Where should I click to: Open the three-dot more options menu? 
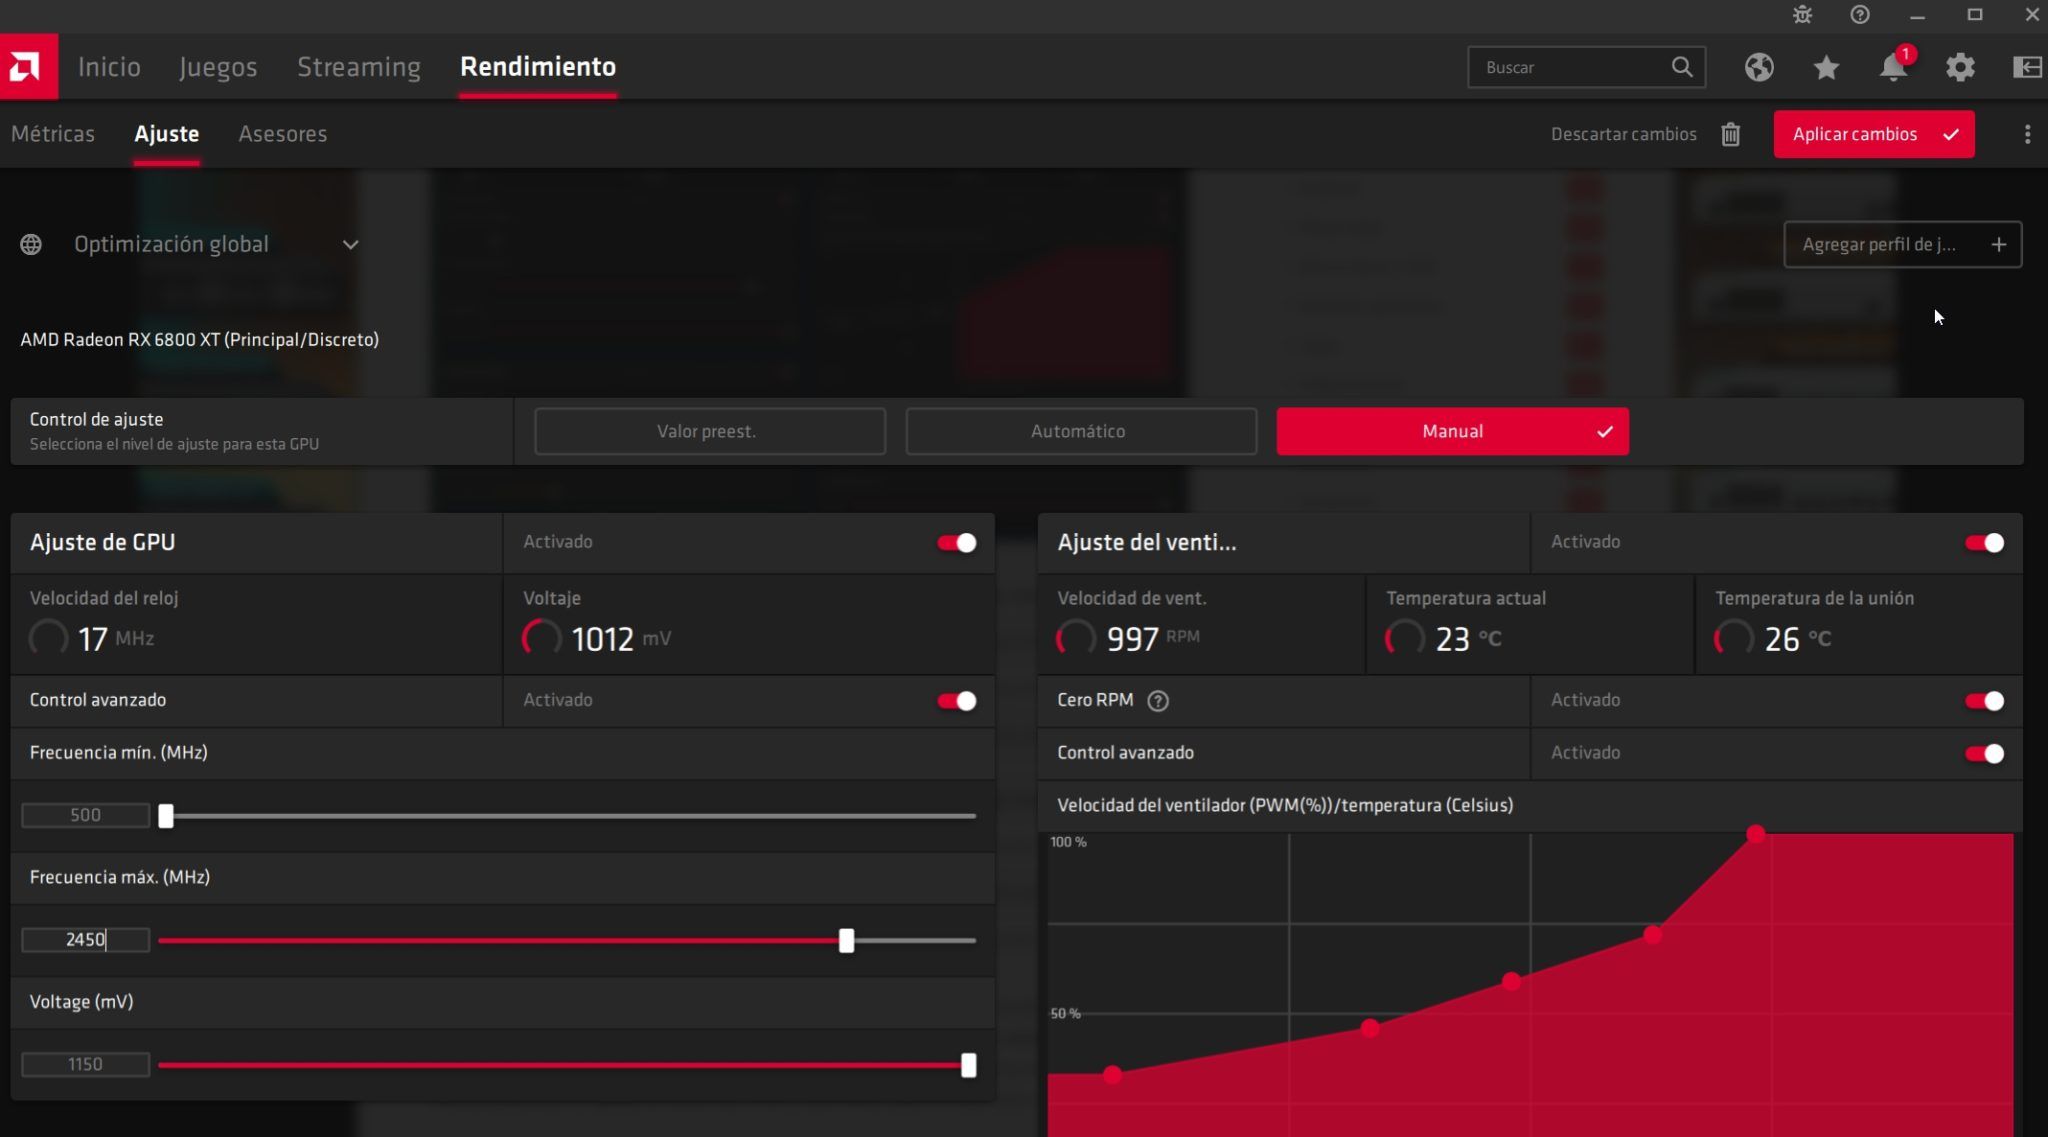2027,134
